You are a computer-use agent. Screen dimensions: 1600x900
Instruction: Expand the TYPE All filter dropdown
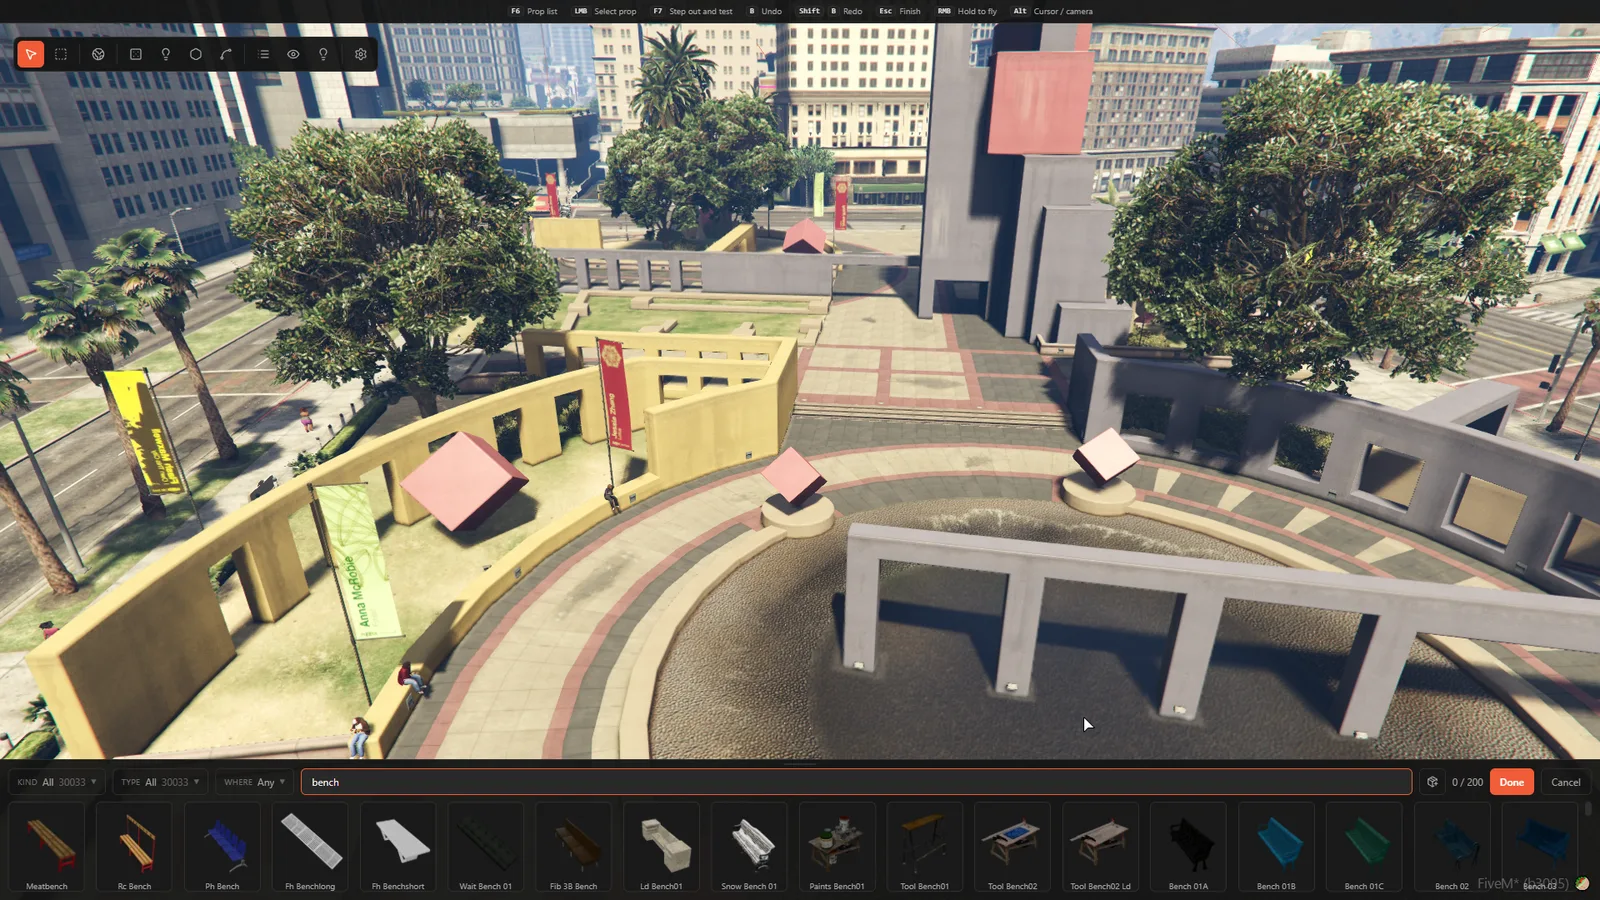point(160,782)
